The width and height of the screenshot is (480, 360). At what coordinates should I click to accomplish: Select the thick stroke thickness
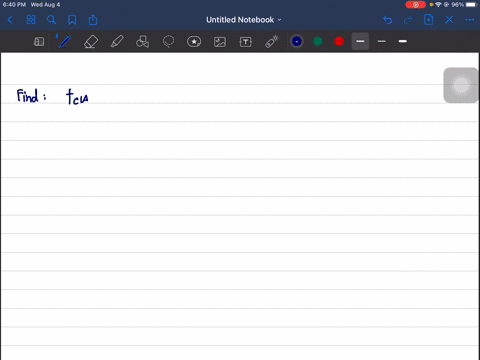(403, 41)
